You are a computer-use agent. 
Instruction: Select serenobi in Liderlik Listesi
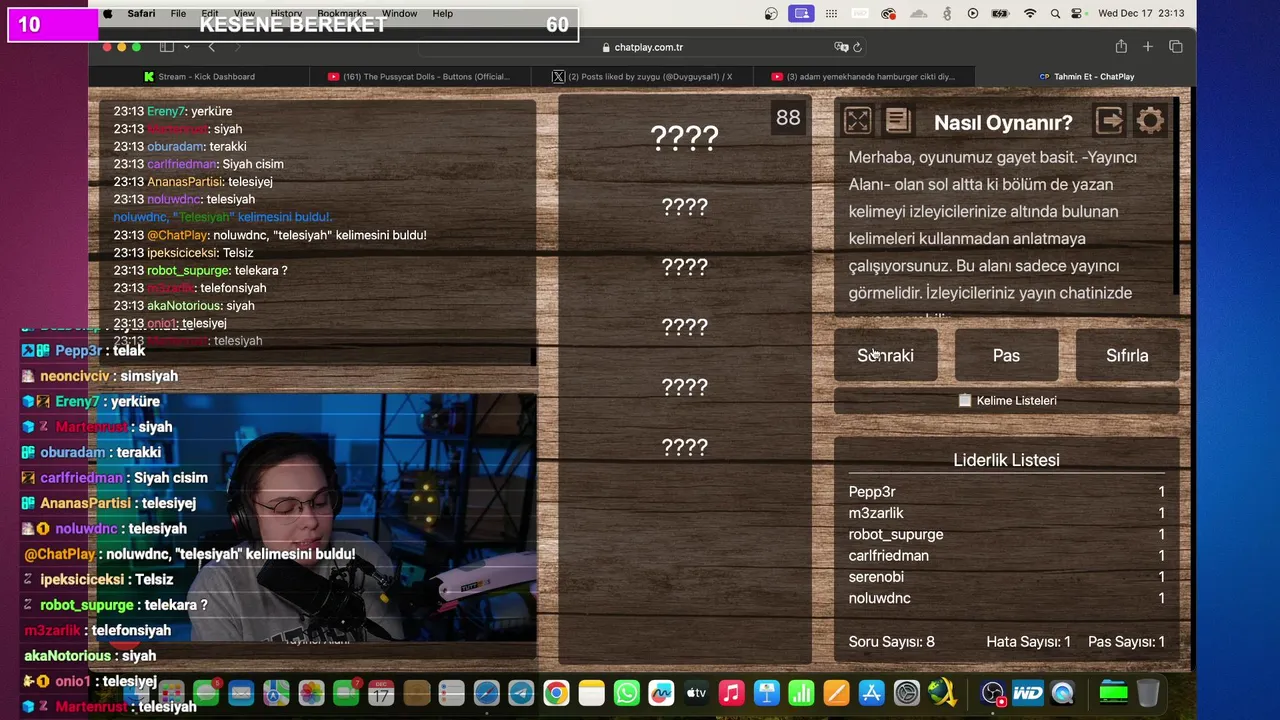(1006, 577)
